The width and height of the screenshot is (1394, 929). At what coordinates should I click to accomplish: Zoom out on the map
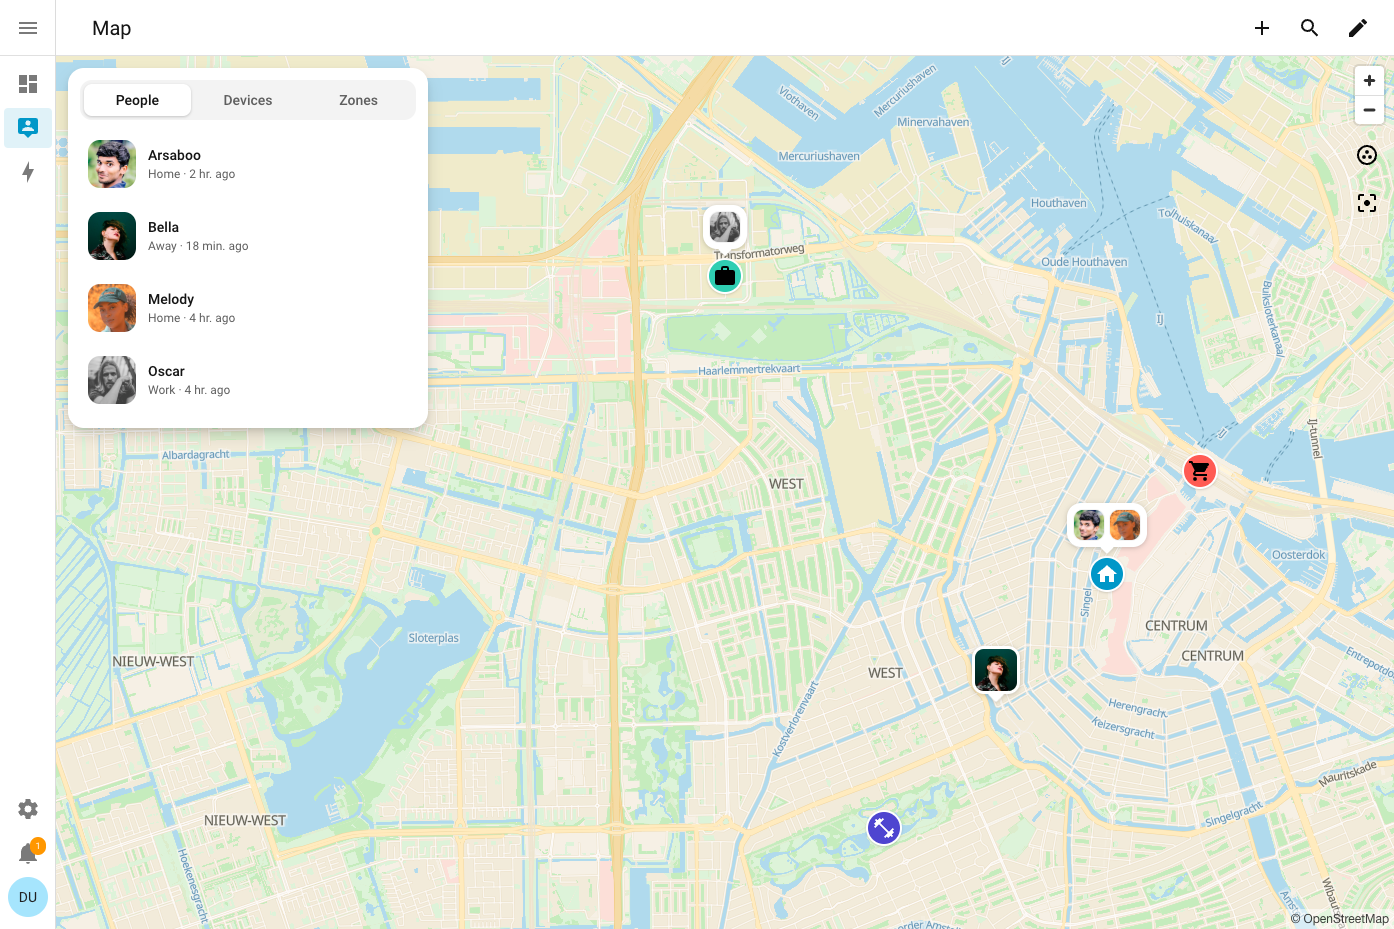(1369, 110)
